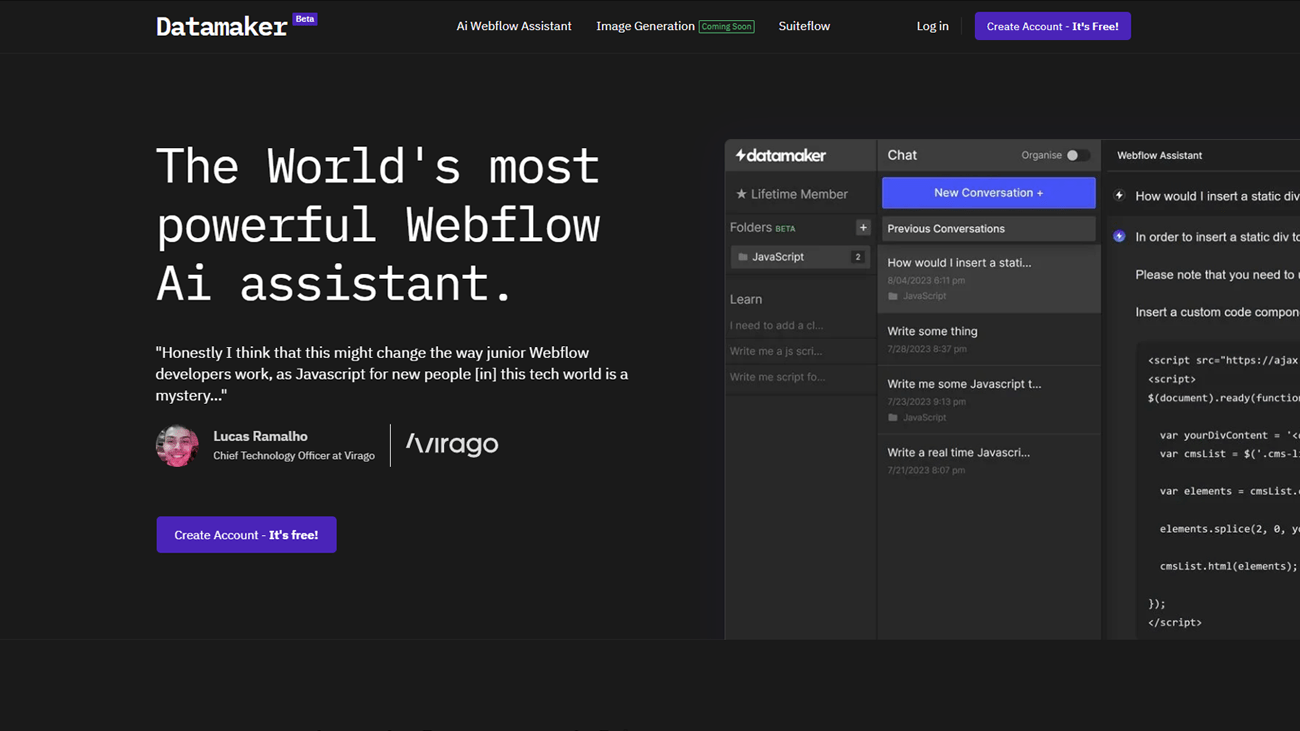Open the Suiteflow nav link

click(804, 27)
